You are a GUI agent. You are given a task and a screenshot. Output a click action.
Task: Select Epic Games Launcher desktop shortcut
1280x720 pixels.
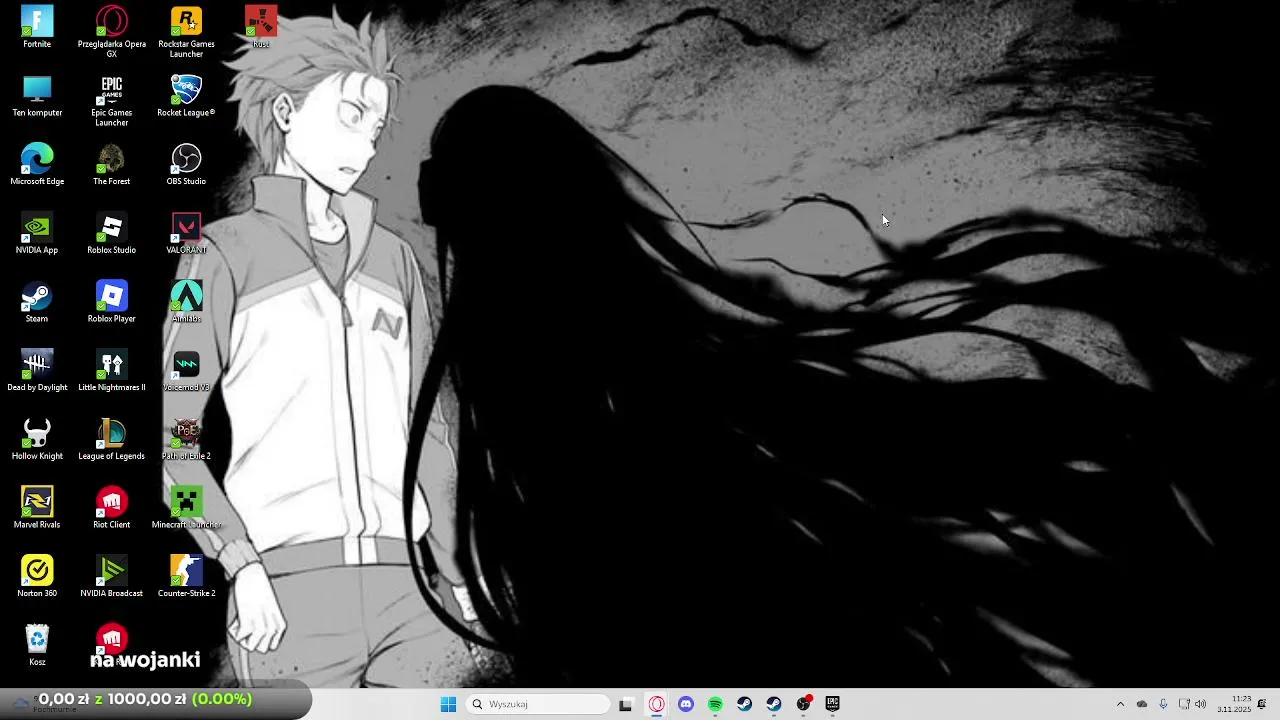pyautogui.click(x=111, y=101)
